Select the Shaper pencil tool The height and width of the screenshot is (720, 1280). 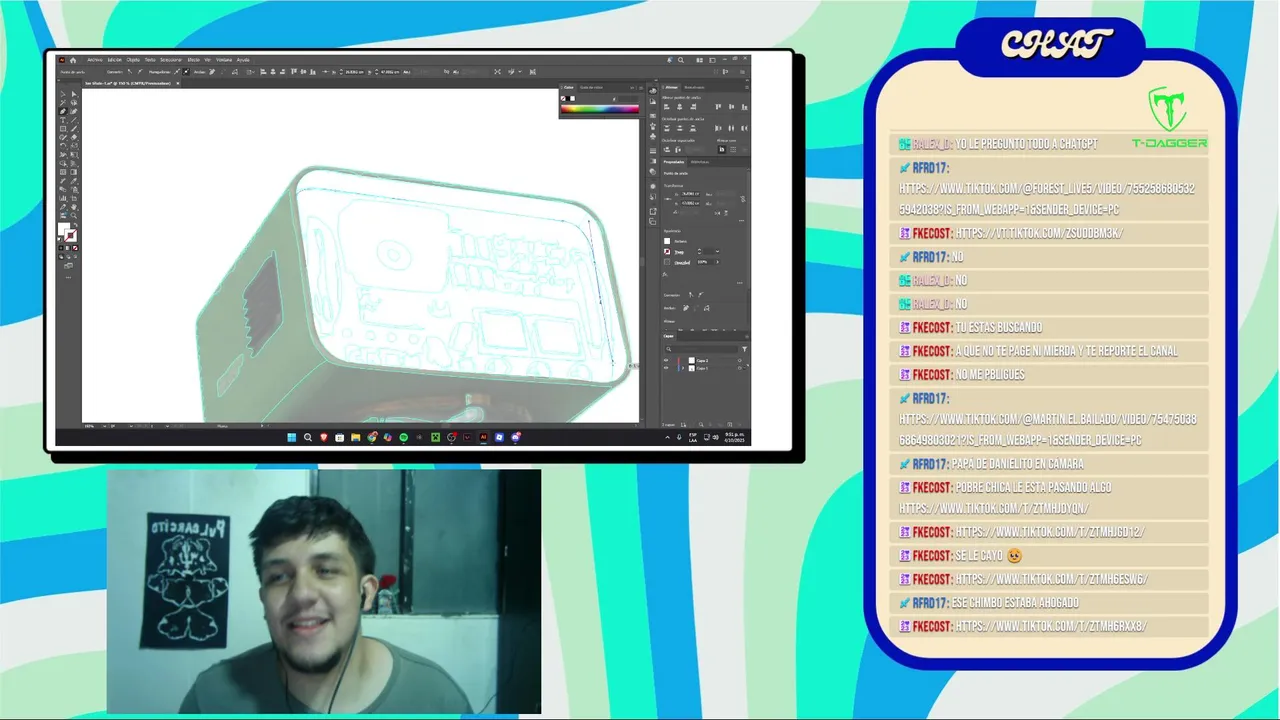[63, 137]
